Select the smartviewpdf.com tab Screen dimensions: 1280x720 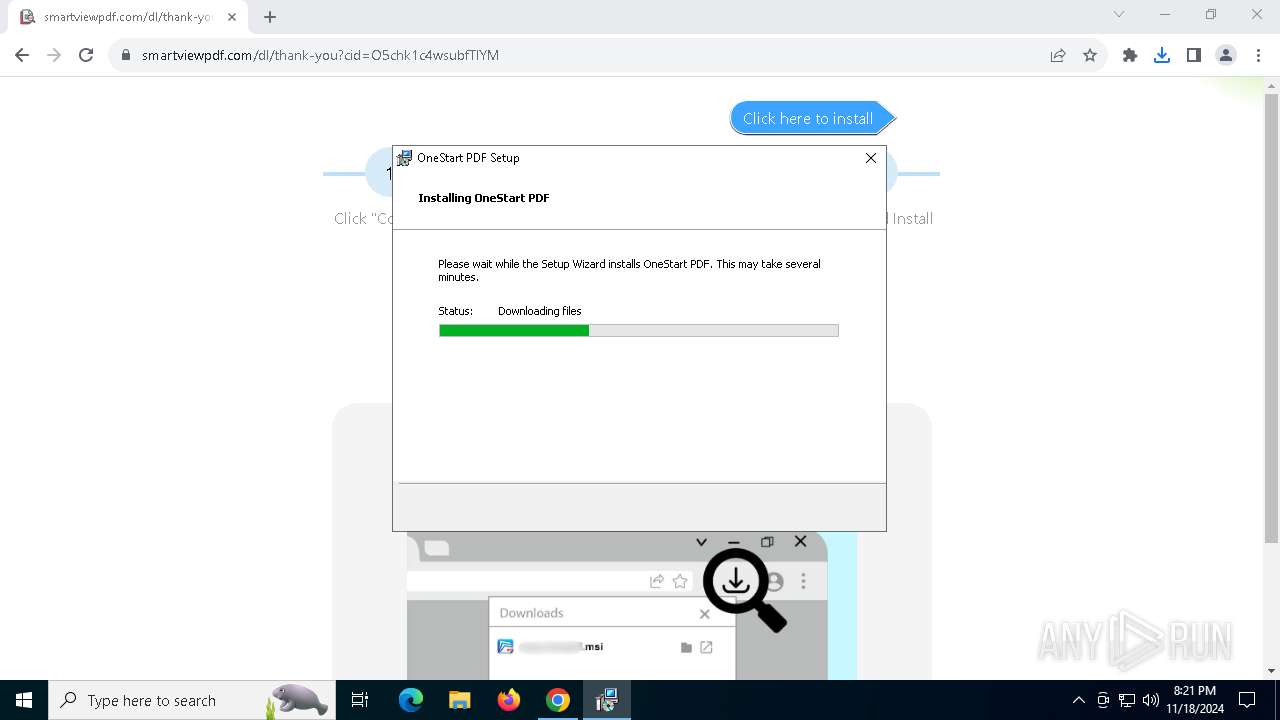pos(128,17)
